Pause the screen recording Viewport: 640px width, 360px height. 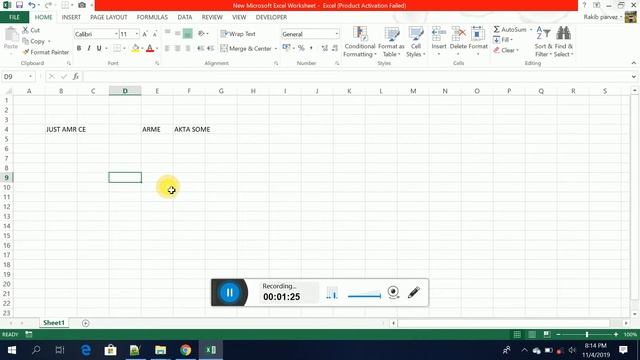[229, 292]
